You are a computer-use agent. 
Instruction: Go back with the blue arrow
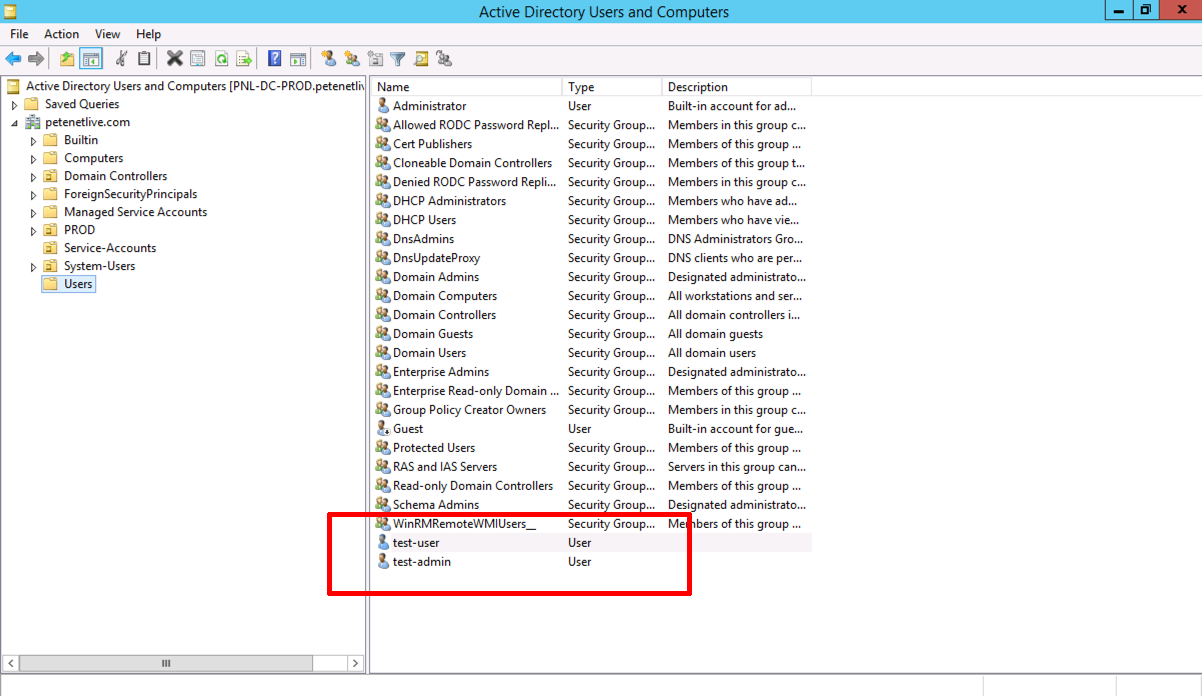[13, 59]
